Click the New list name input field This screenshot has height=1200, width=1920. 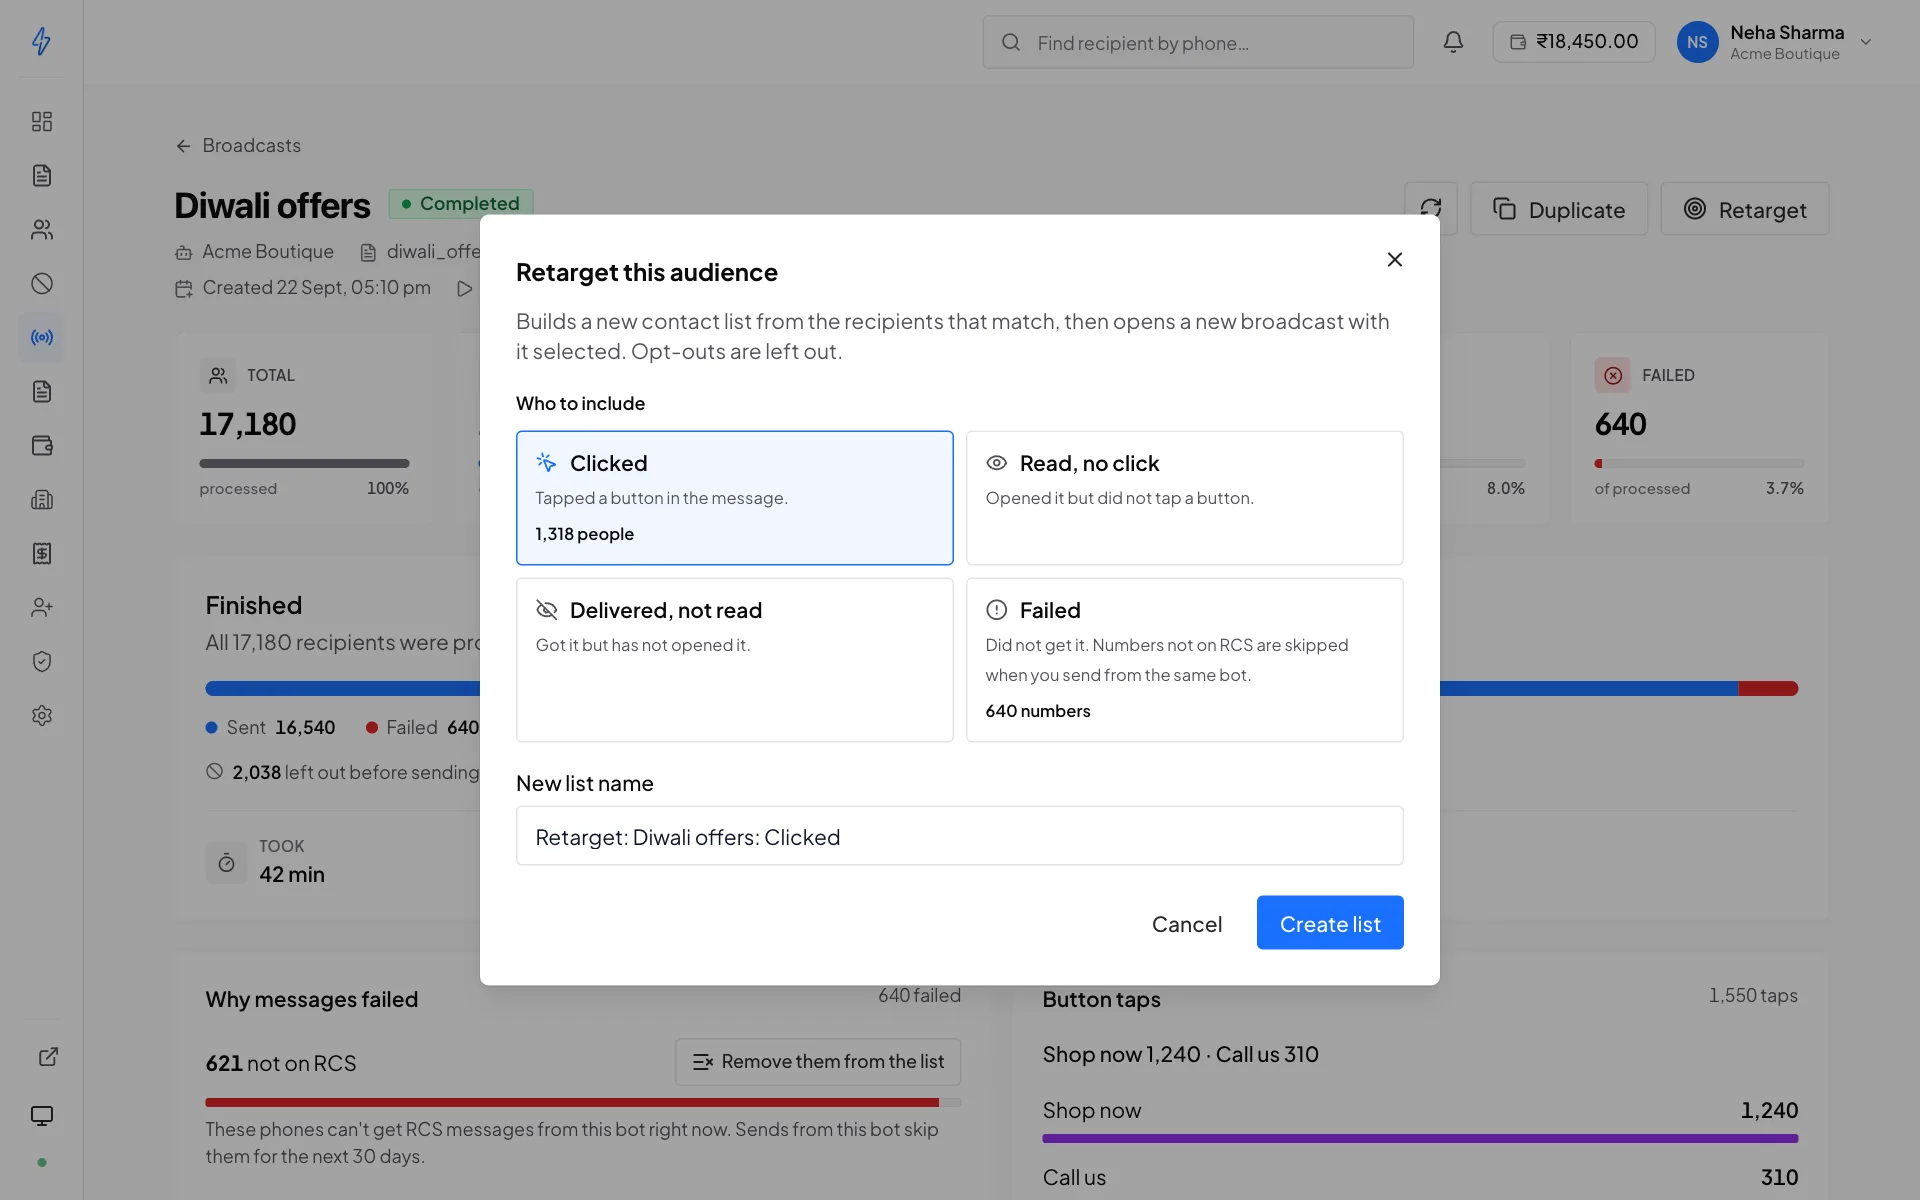click(959, 835)
